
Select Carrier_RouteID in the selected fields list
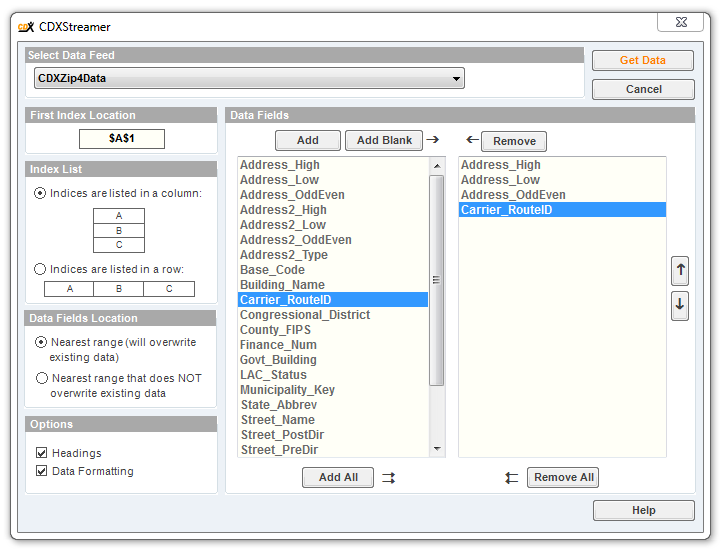click(x=563, y=210)
